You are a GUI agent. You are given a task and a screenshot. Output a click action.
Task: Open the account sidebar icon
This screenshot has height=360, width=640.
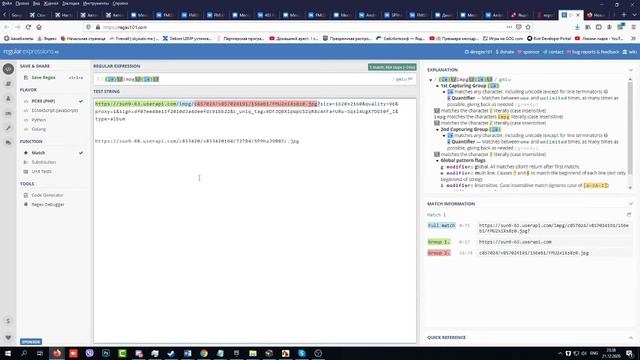[8, 98]
